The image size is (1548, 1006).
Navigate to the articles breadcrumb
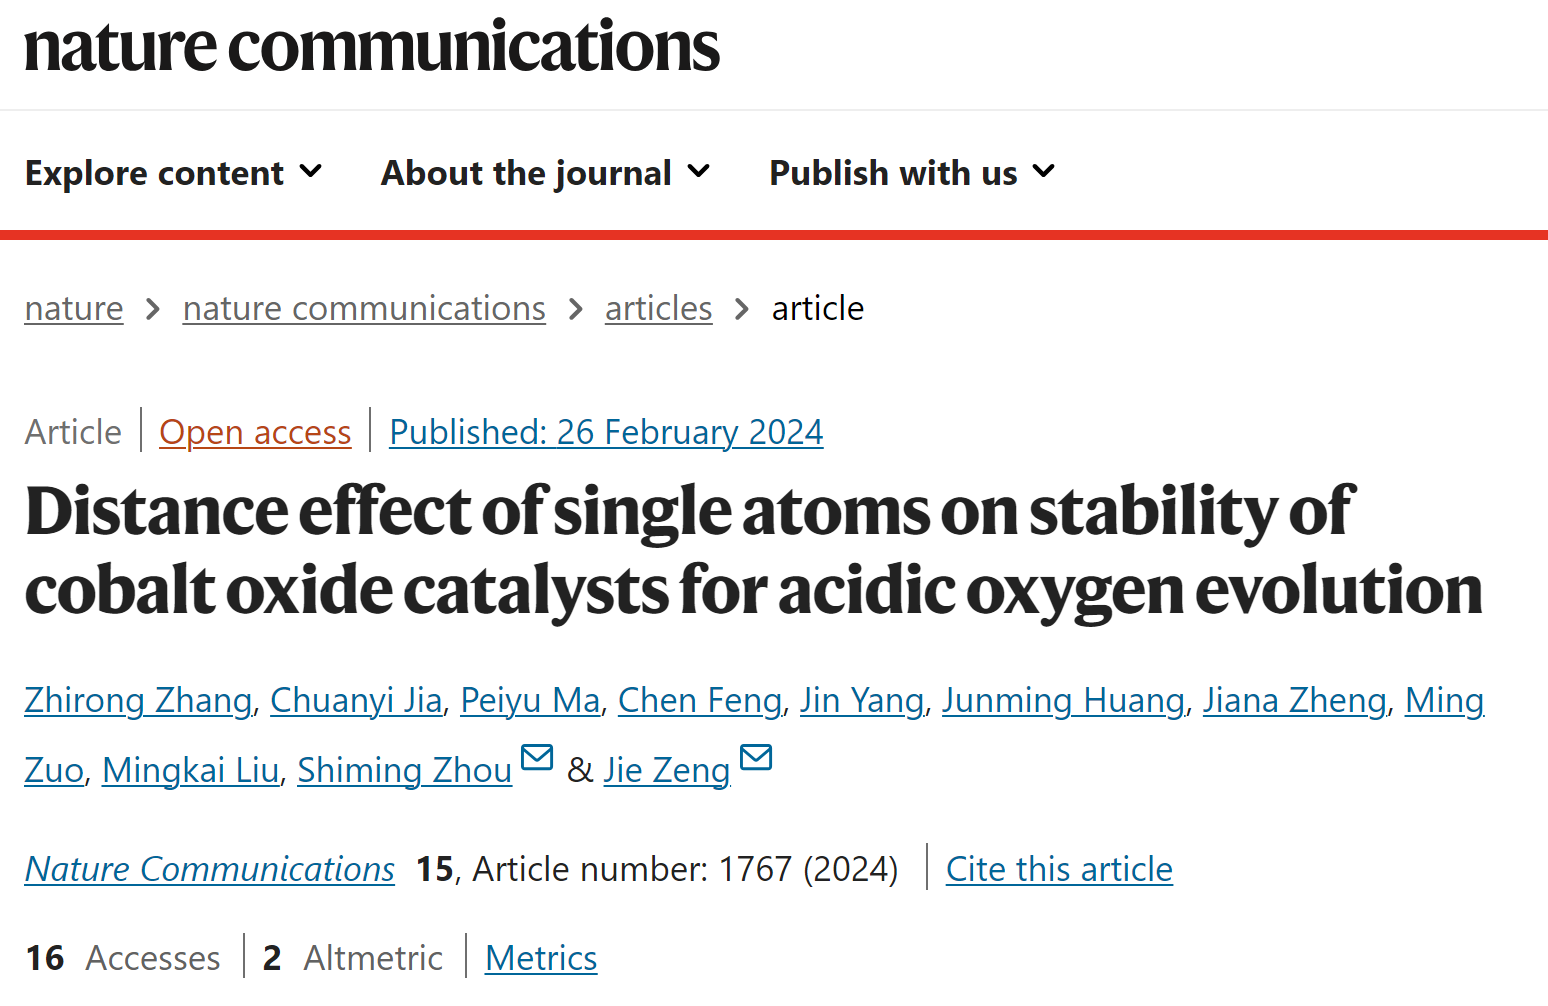[659, 308]
